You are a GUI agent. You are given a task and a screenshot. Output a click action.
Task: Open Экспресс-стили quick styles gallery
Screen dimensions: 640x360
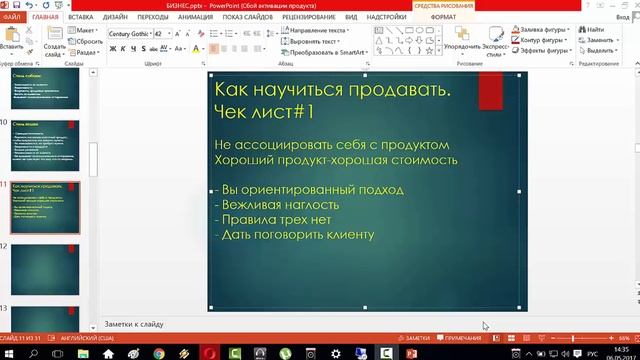pos(496,41)
